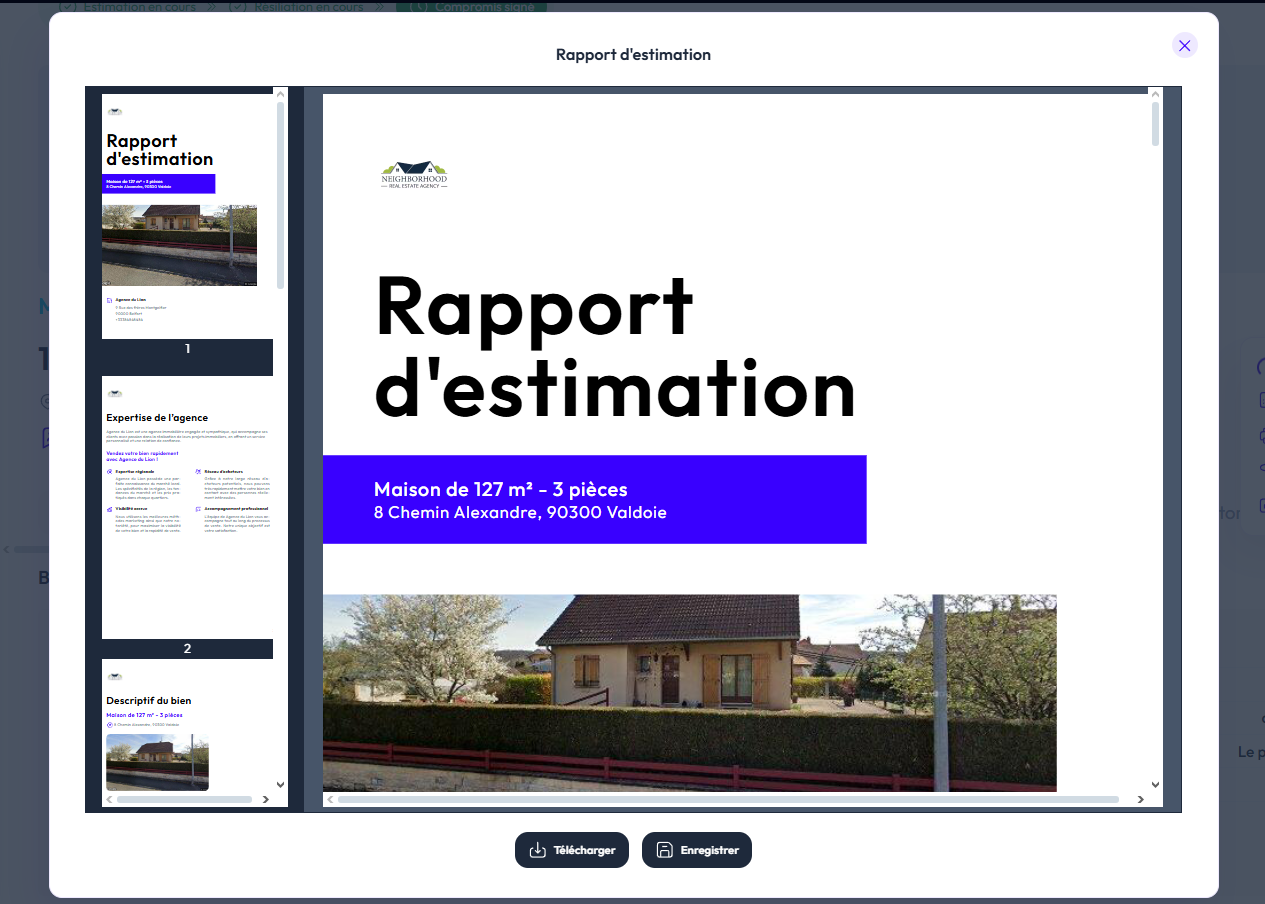Click the main preview scroll-up arrow

pos(1155,95)
